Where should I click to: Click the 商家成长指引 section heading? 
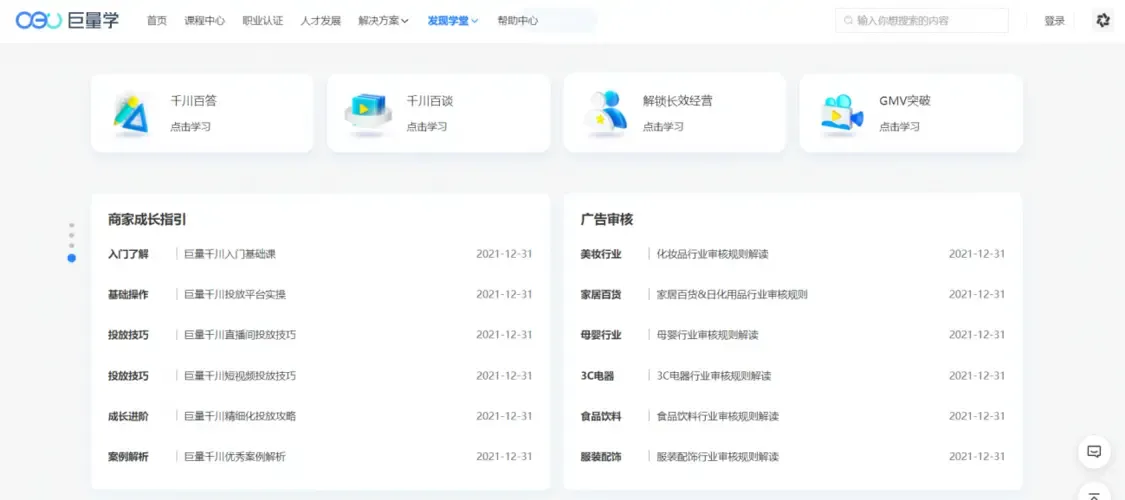tap(147, 220)
